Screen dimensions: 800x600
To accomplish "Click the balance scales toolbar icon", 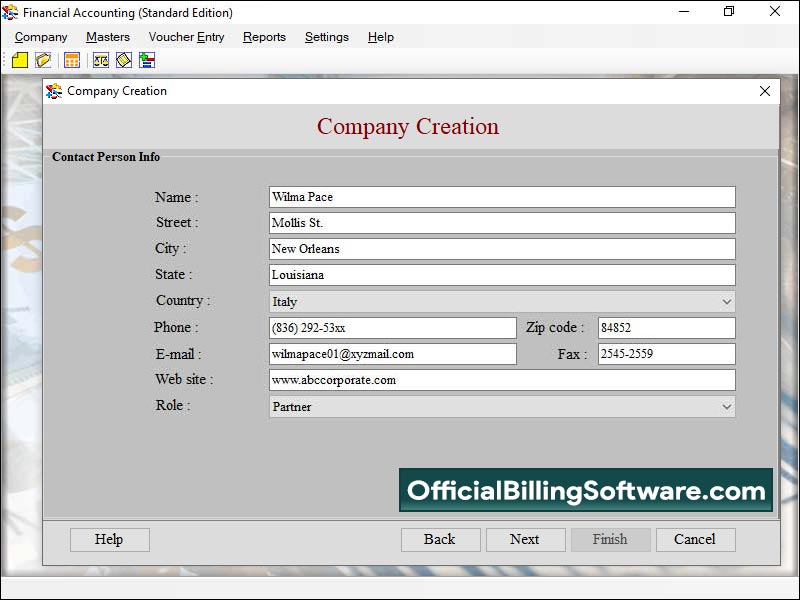I will (x=101, y=61).
